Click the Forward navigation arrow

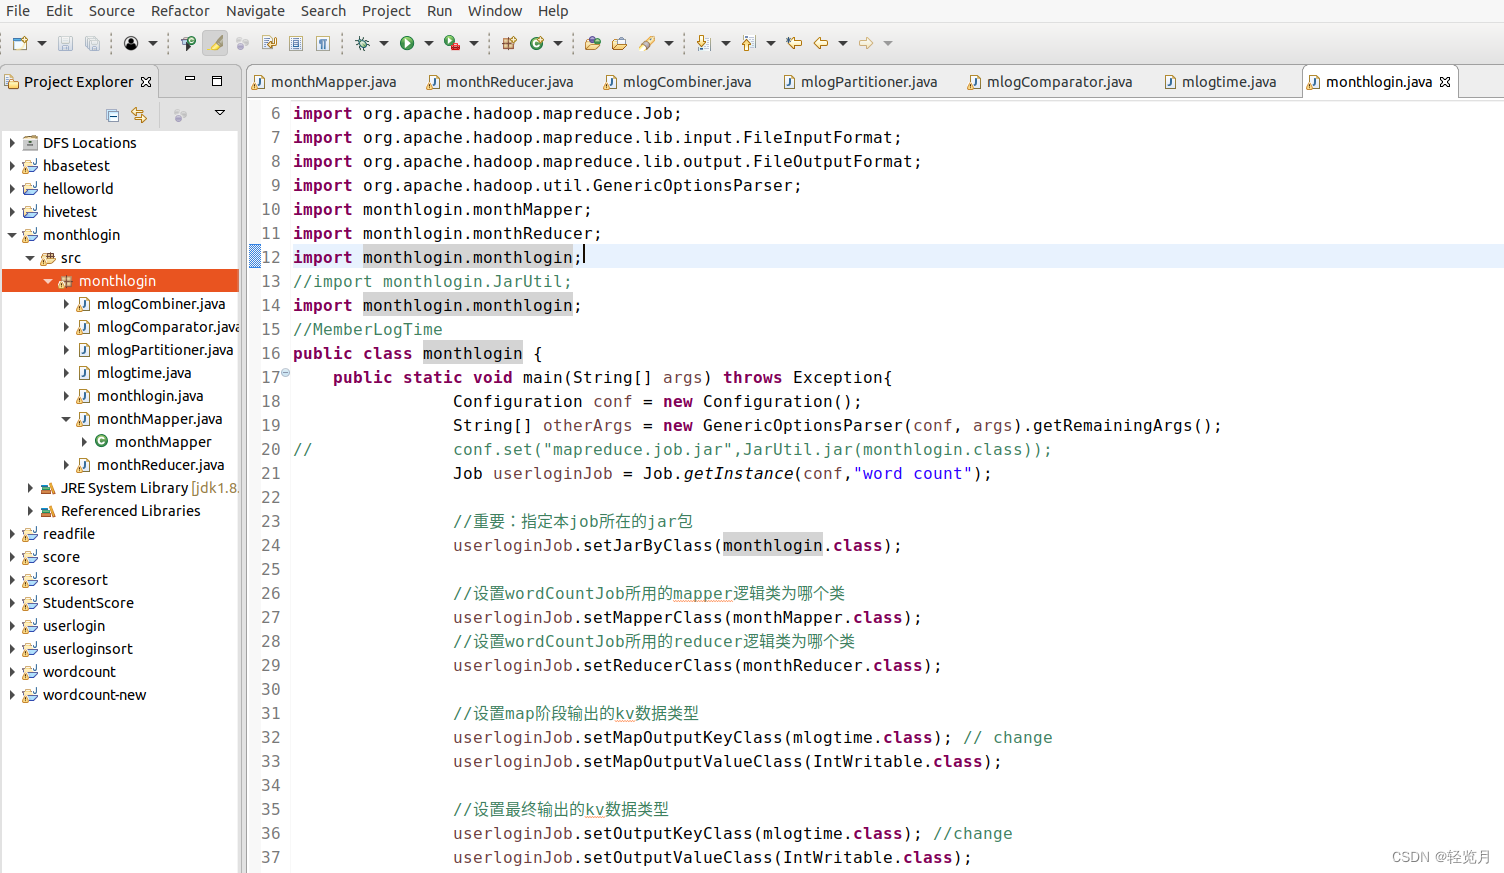click(x=866, y=43)
